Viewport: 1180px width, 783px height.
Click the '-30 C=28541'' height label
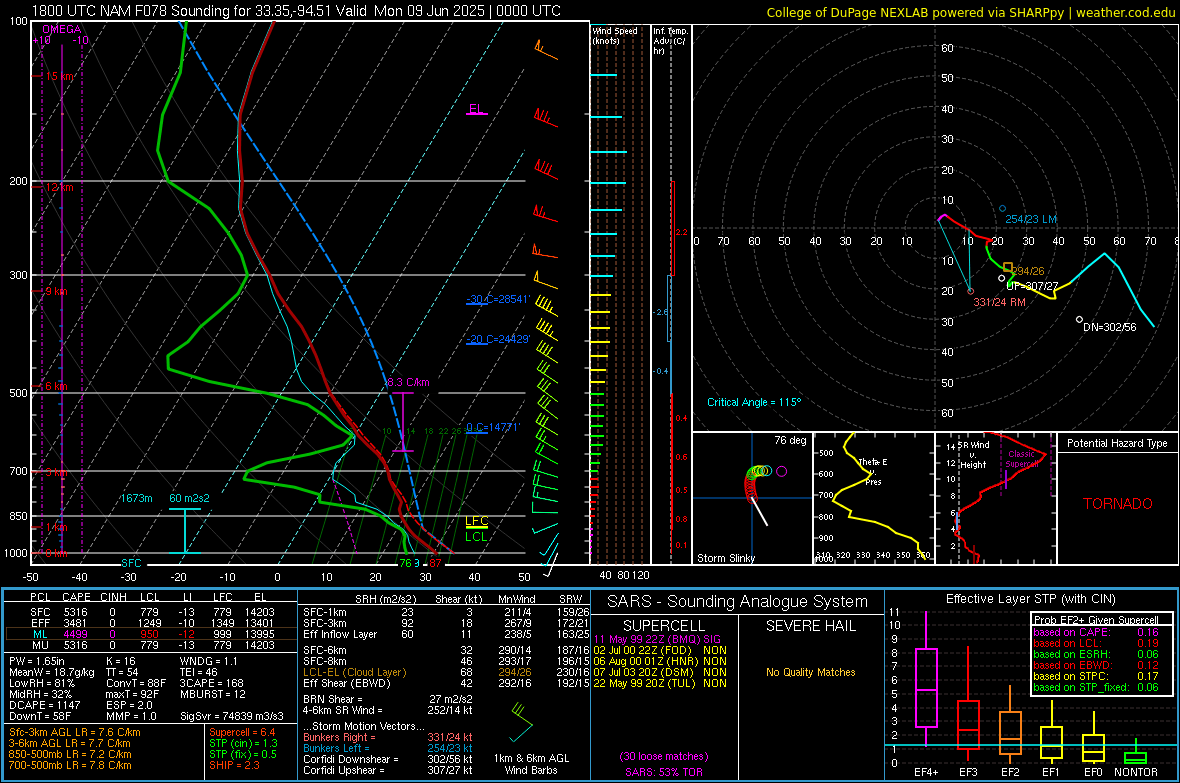[x=498, y=300]
